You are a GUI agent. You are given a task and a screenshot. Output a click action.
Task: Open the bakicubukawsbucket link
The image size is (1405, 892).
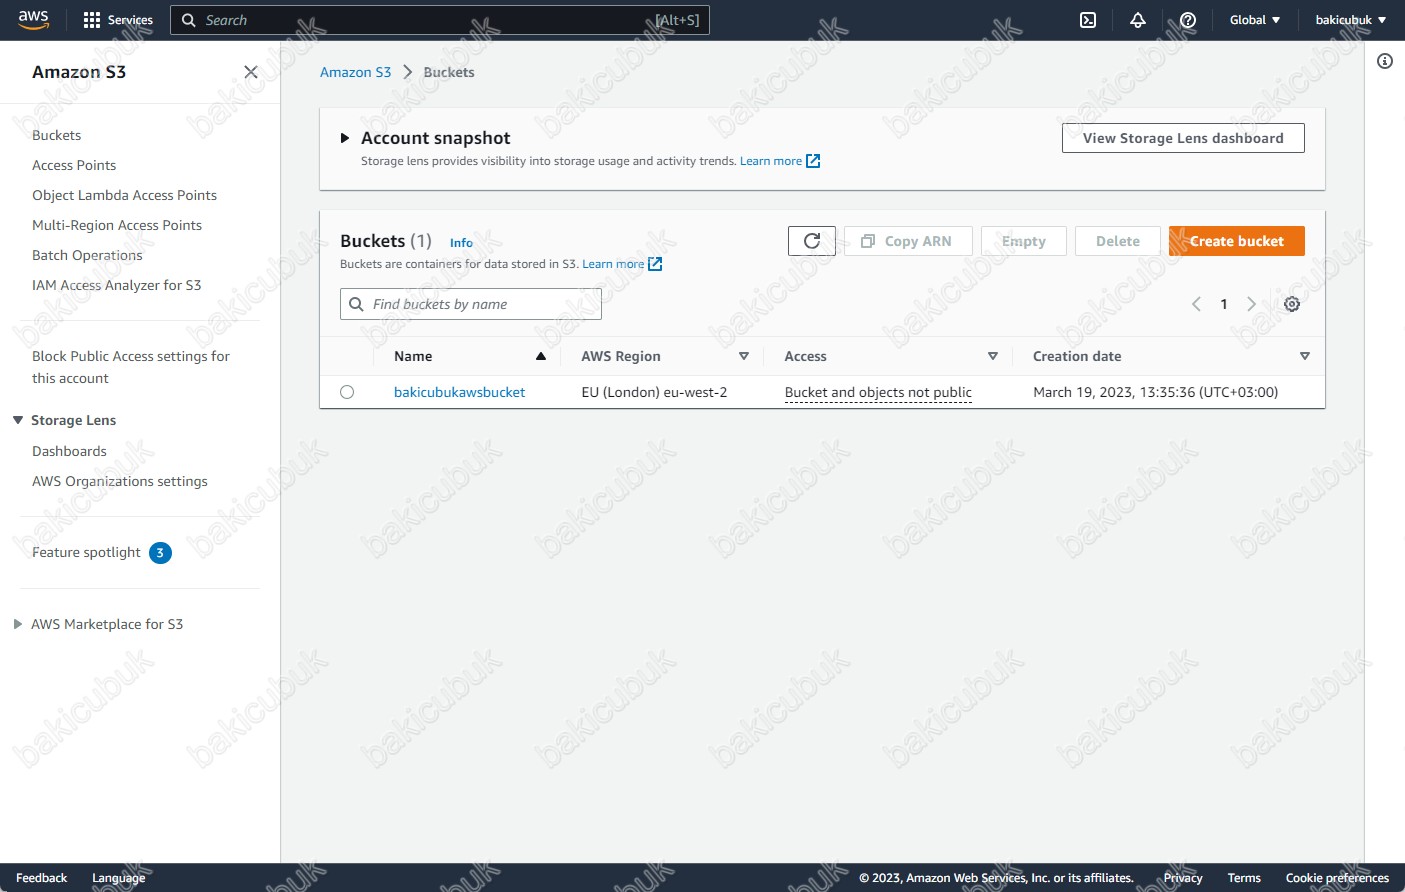459,392
